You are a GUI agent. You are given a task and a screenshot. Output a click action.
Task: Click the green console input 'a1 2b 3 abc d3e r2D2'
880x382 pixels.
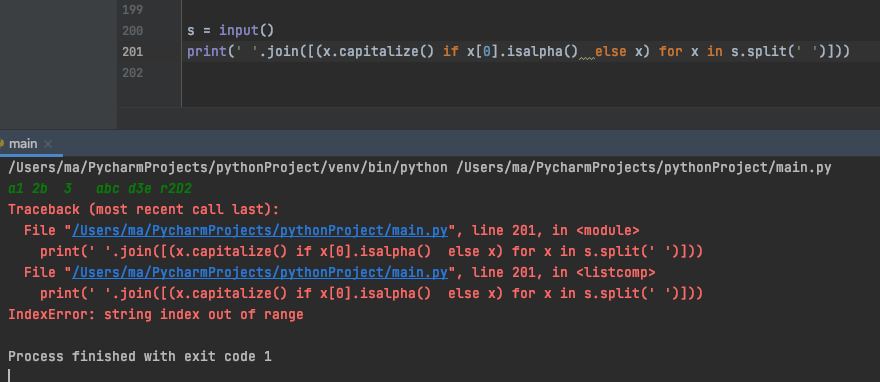click(x=100, y=188)
